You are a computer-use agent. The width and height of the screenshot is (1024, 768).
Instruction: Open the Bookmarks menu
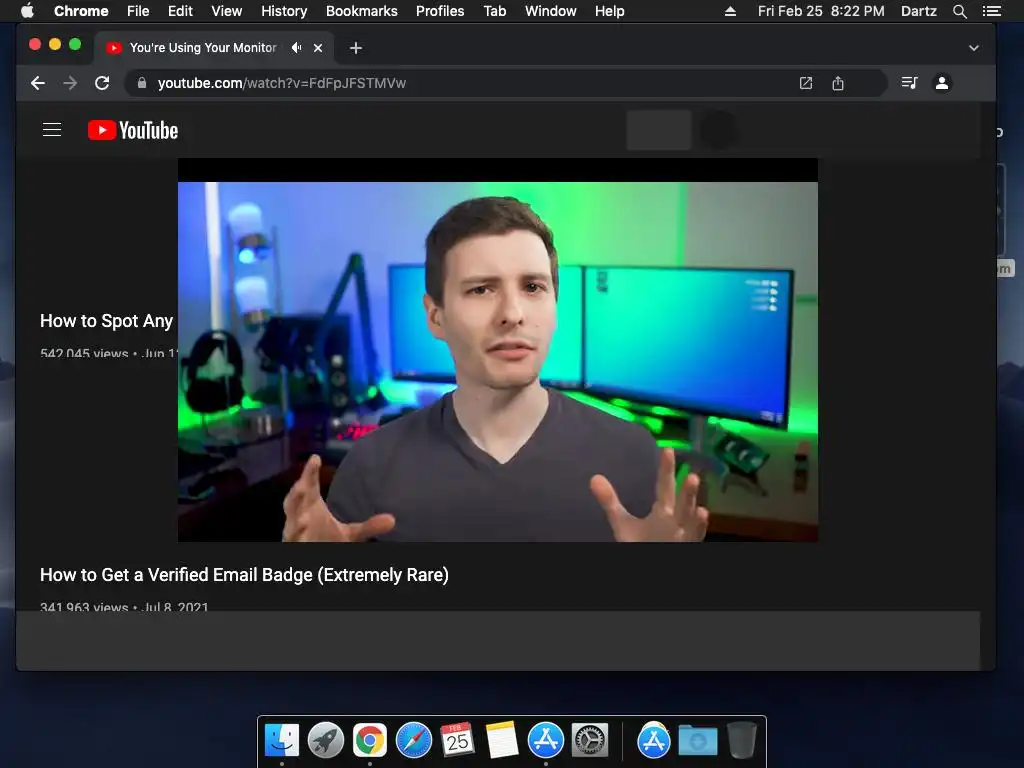tap(362, 11)
